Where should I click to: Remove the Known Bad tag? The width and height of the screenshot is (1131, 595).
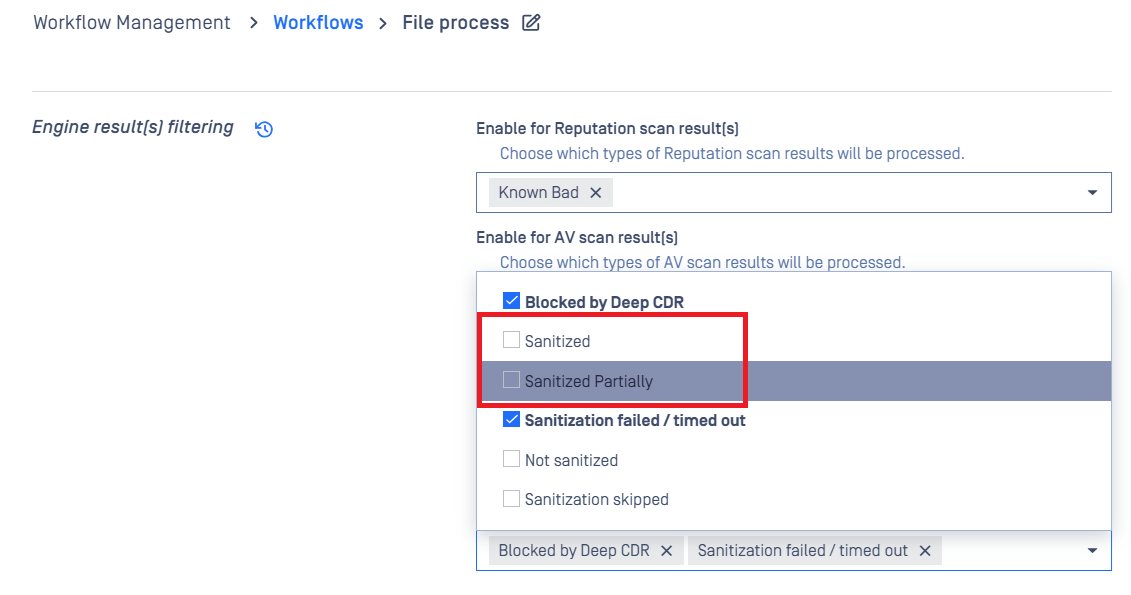pos(596,193)
